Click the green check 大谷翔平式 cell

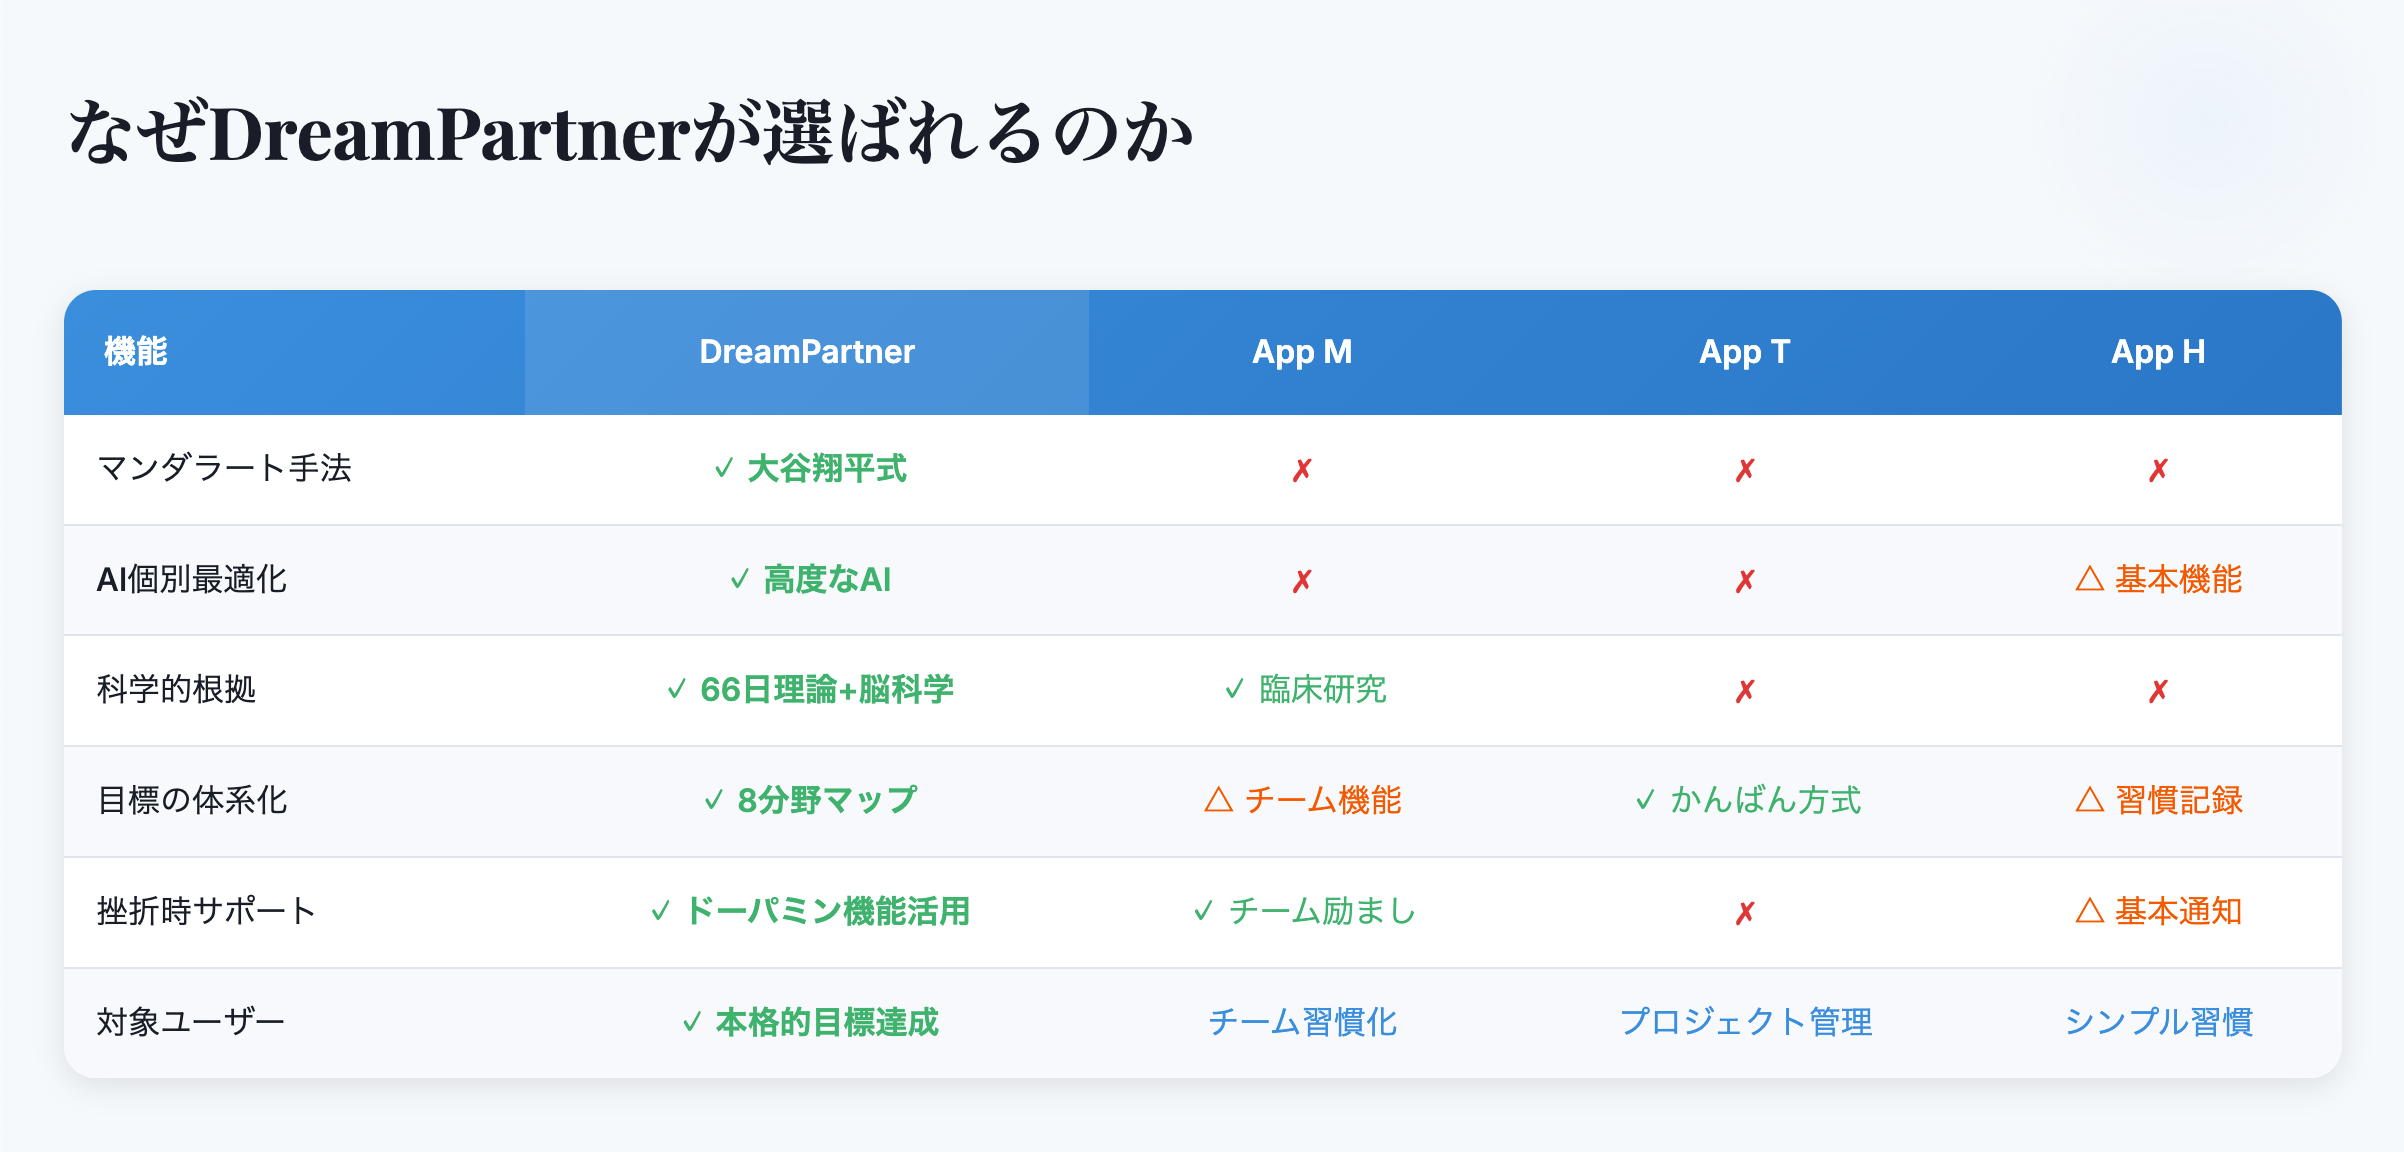(810, 469)
